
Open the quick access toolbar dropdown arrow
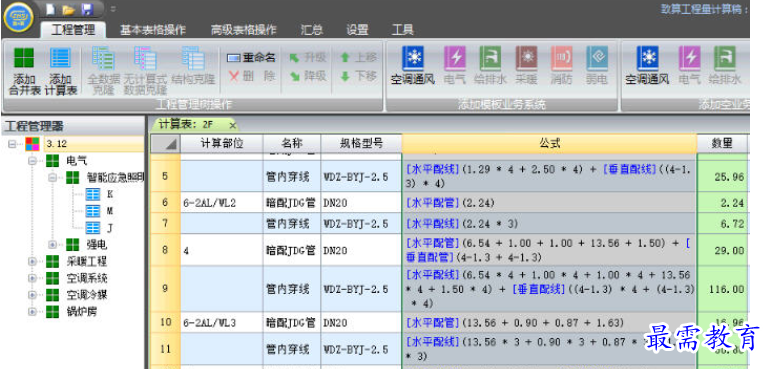coord(113,9)
